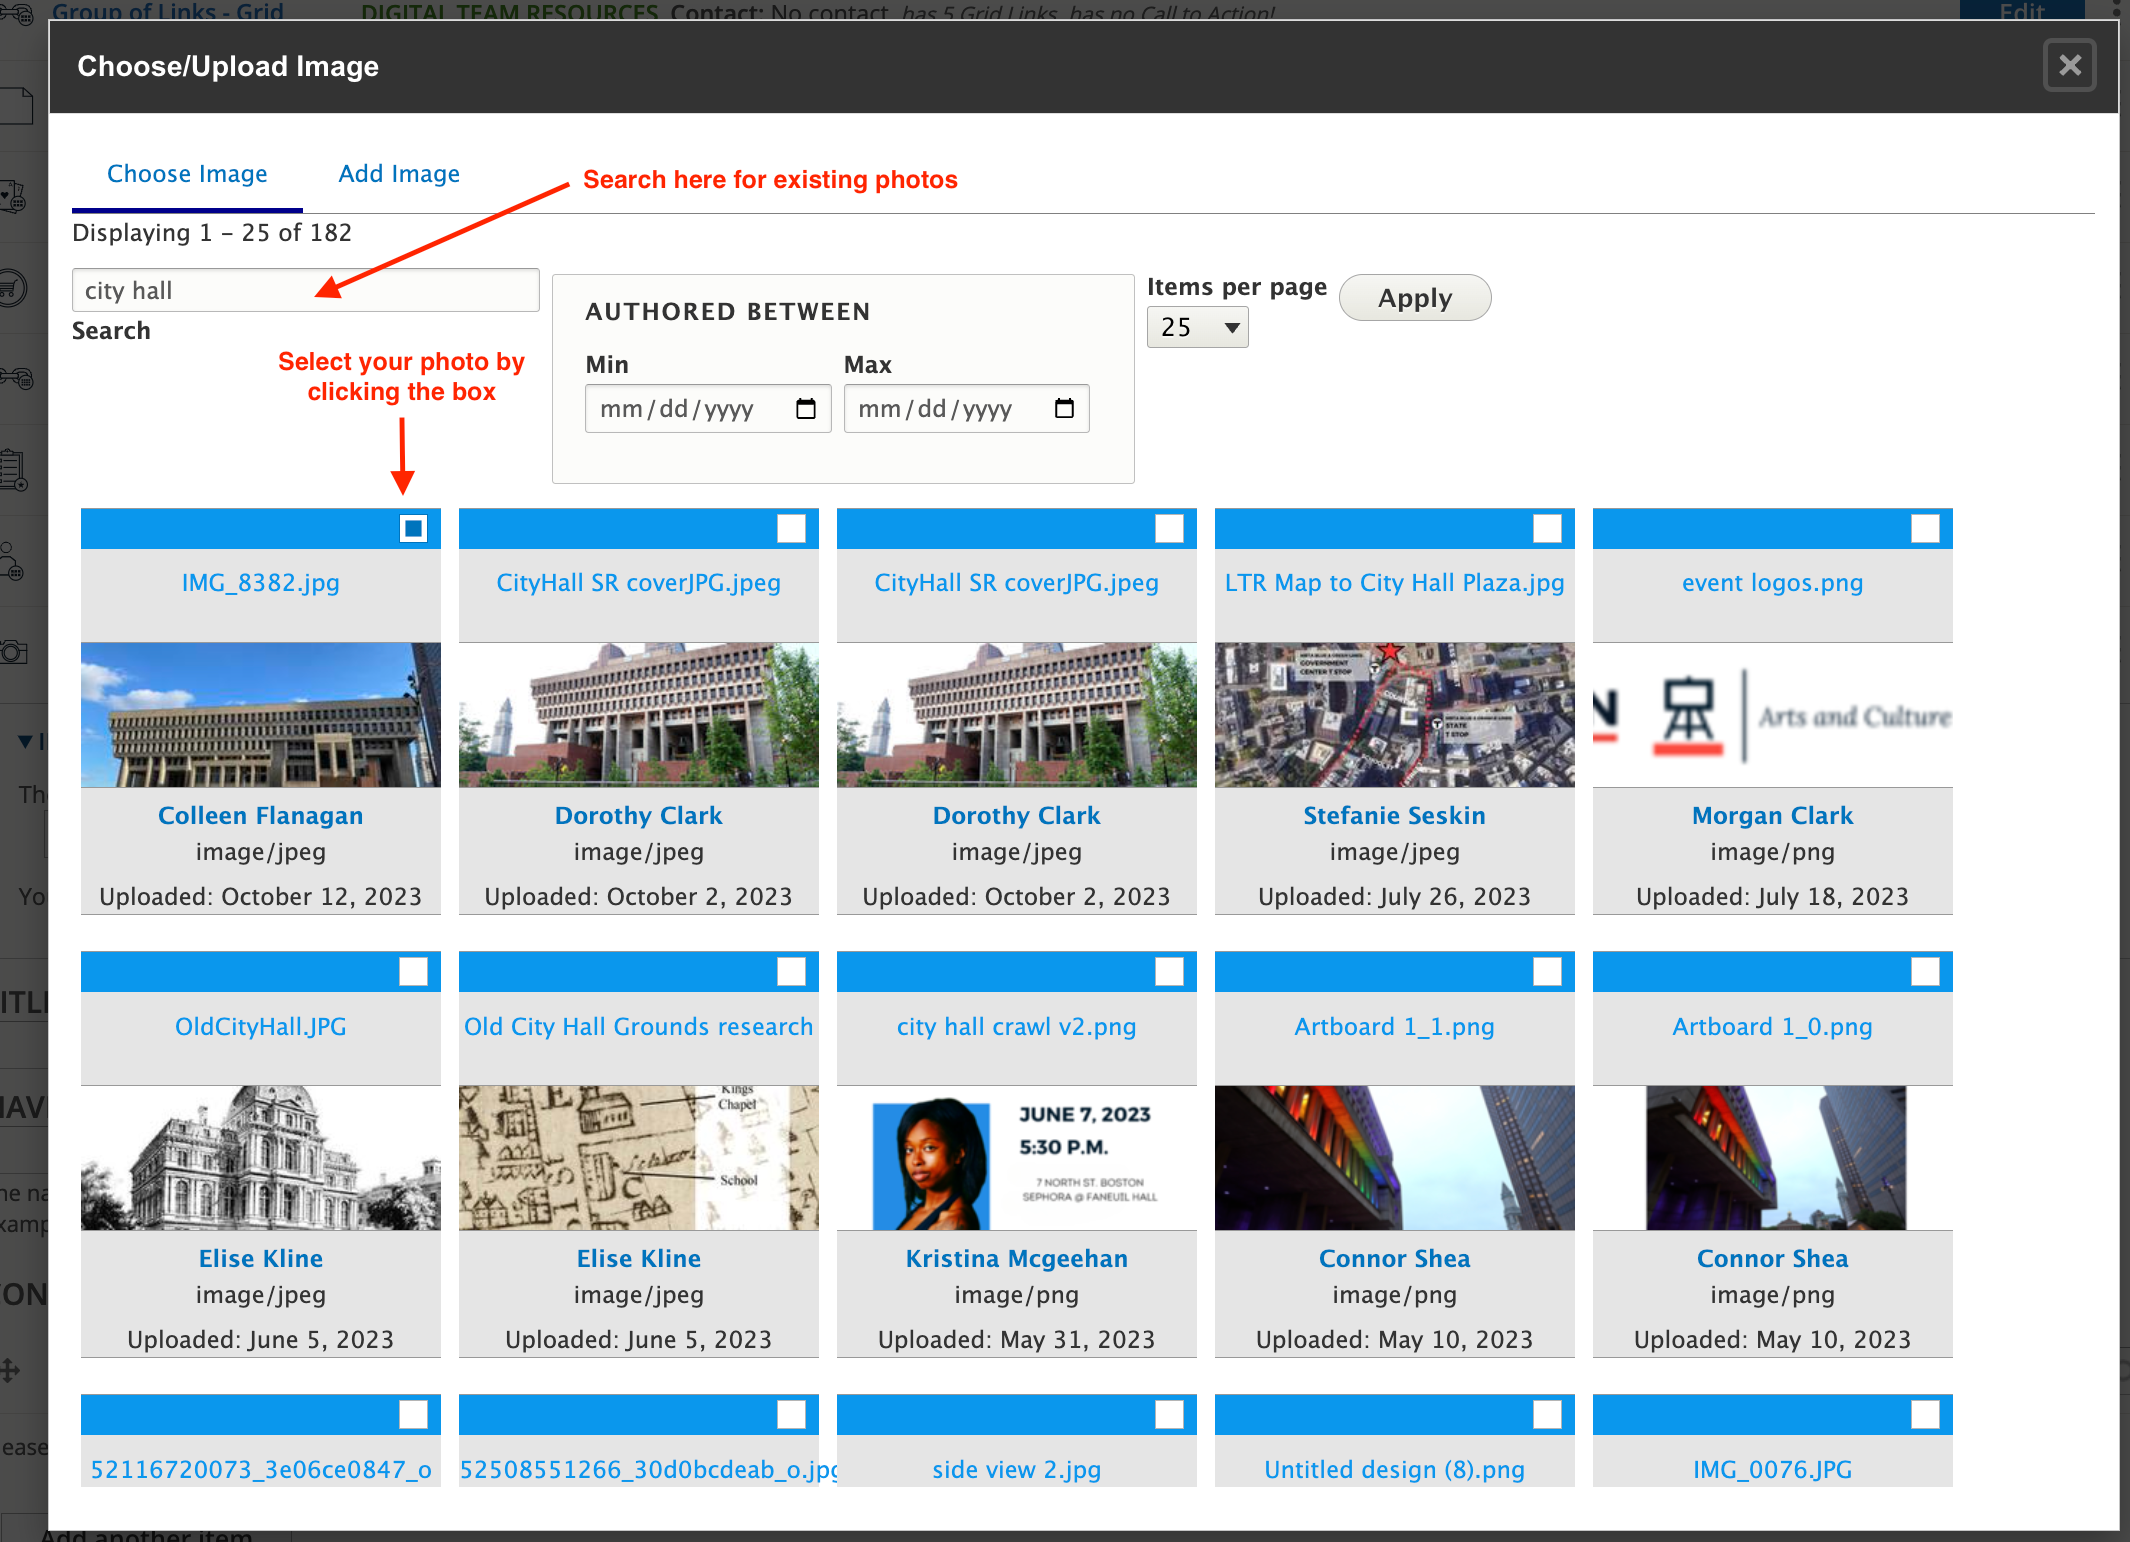2130x1542 pixels.
Task: Switch to the Add Image tab
Action: coord(399,174)
